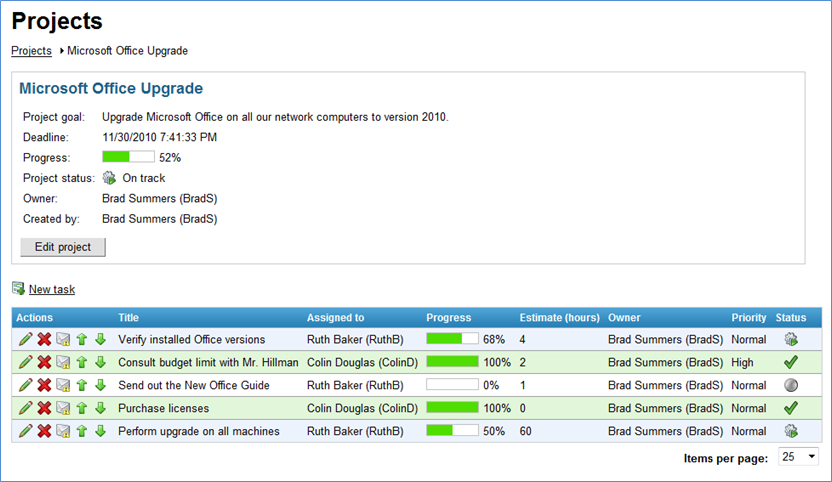Click status icon of Verify installed Office versions

coord(791,339)
